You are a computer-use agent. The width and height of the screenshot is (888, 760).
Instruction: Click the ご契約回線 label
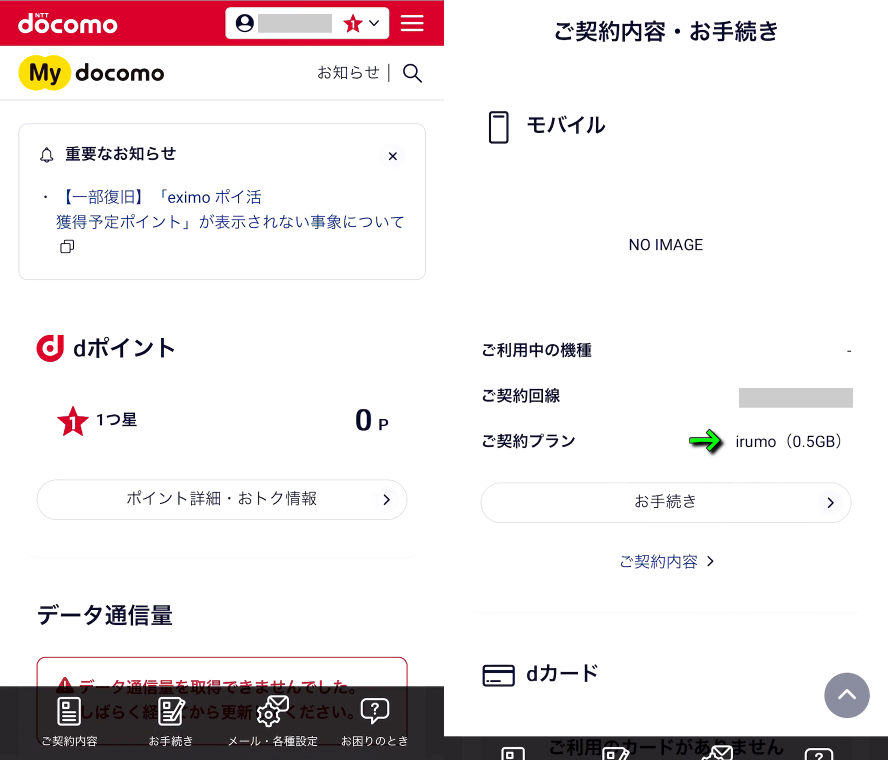coord(520,395)
